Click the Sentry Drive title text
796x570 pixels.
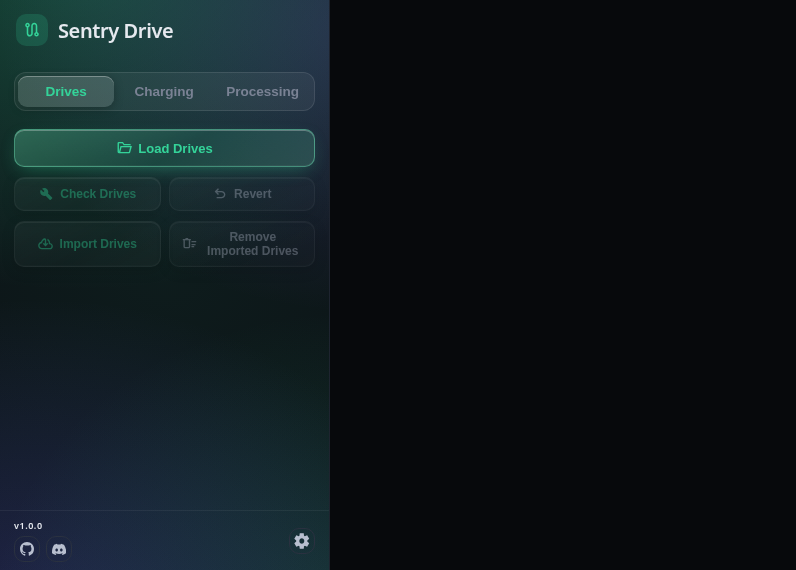tap(116, 31)
